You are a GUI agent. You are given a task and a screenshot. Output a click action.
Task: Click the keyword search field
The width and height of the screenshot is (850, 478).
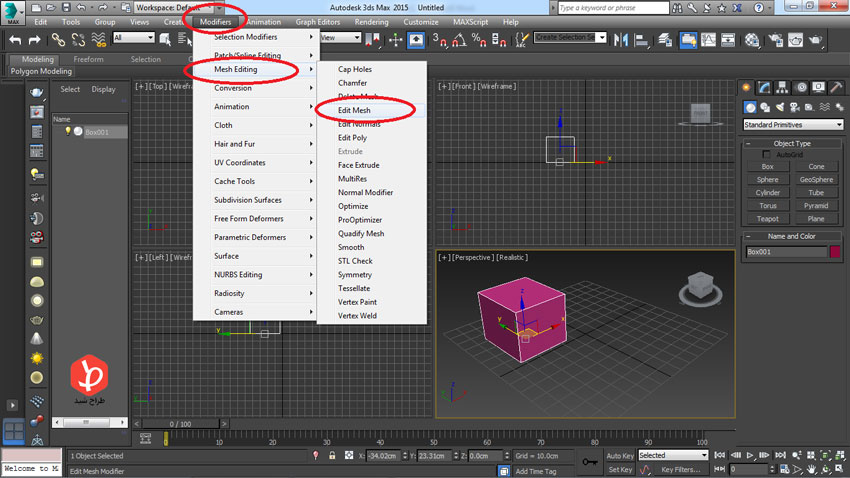tap(613, 8)
